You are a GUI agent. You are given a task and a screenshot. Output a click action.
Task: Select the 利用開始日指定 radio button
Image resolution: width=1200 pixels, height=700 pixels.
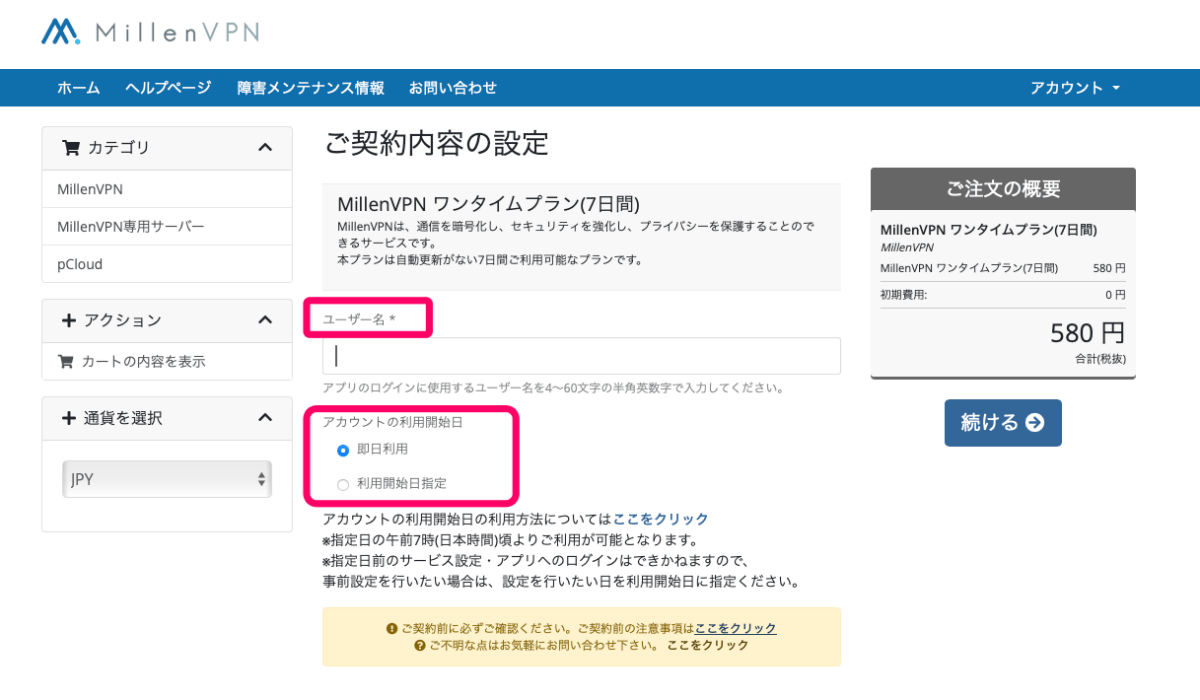coord(343,484)
